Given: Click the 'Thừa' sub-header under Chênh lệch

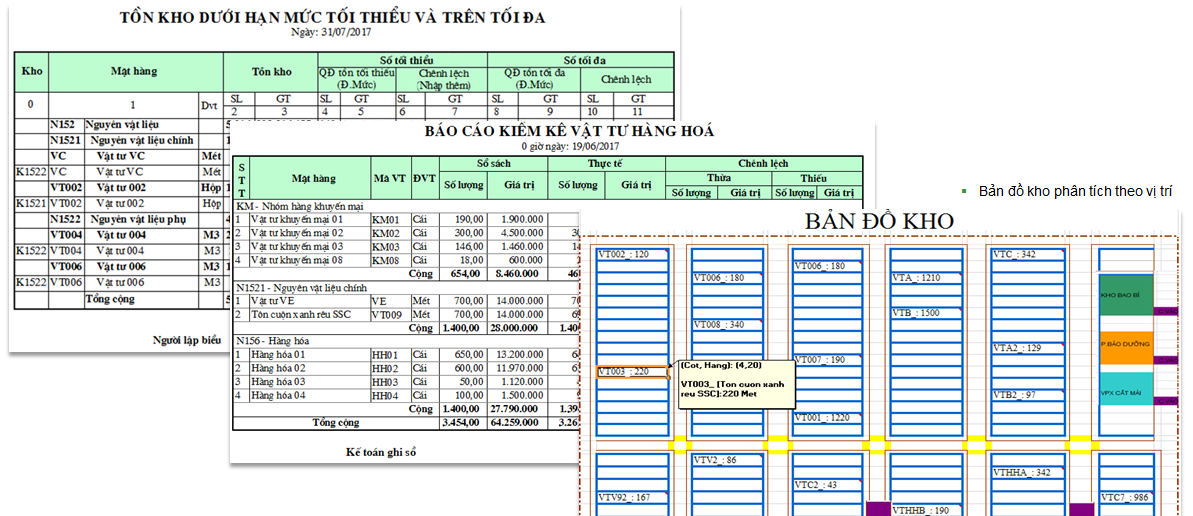Looking at the screenshot, I should 718,178.
